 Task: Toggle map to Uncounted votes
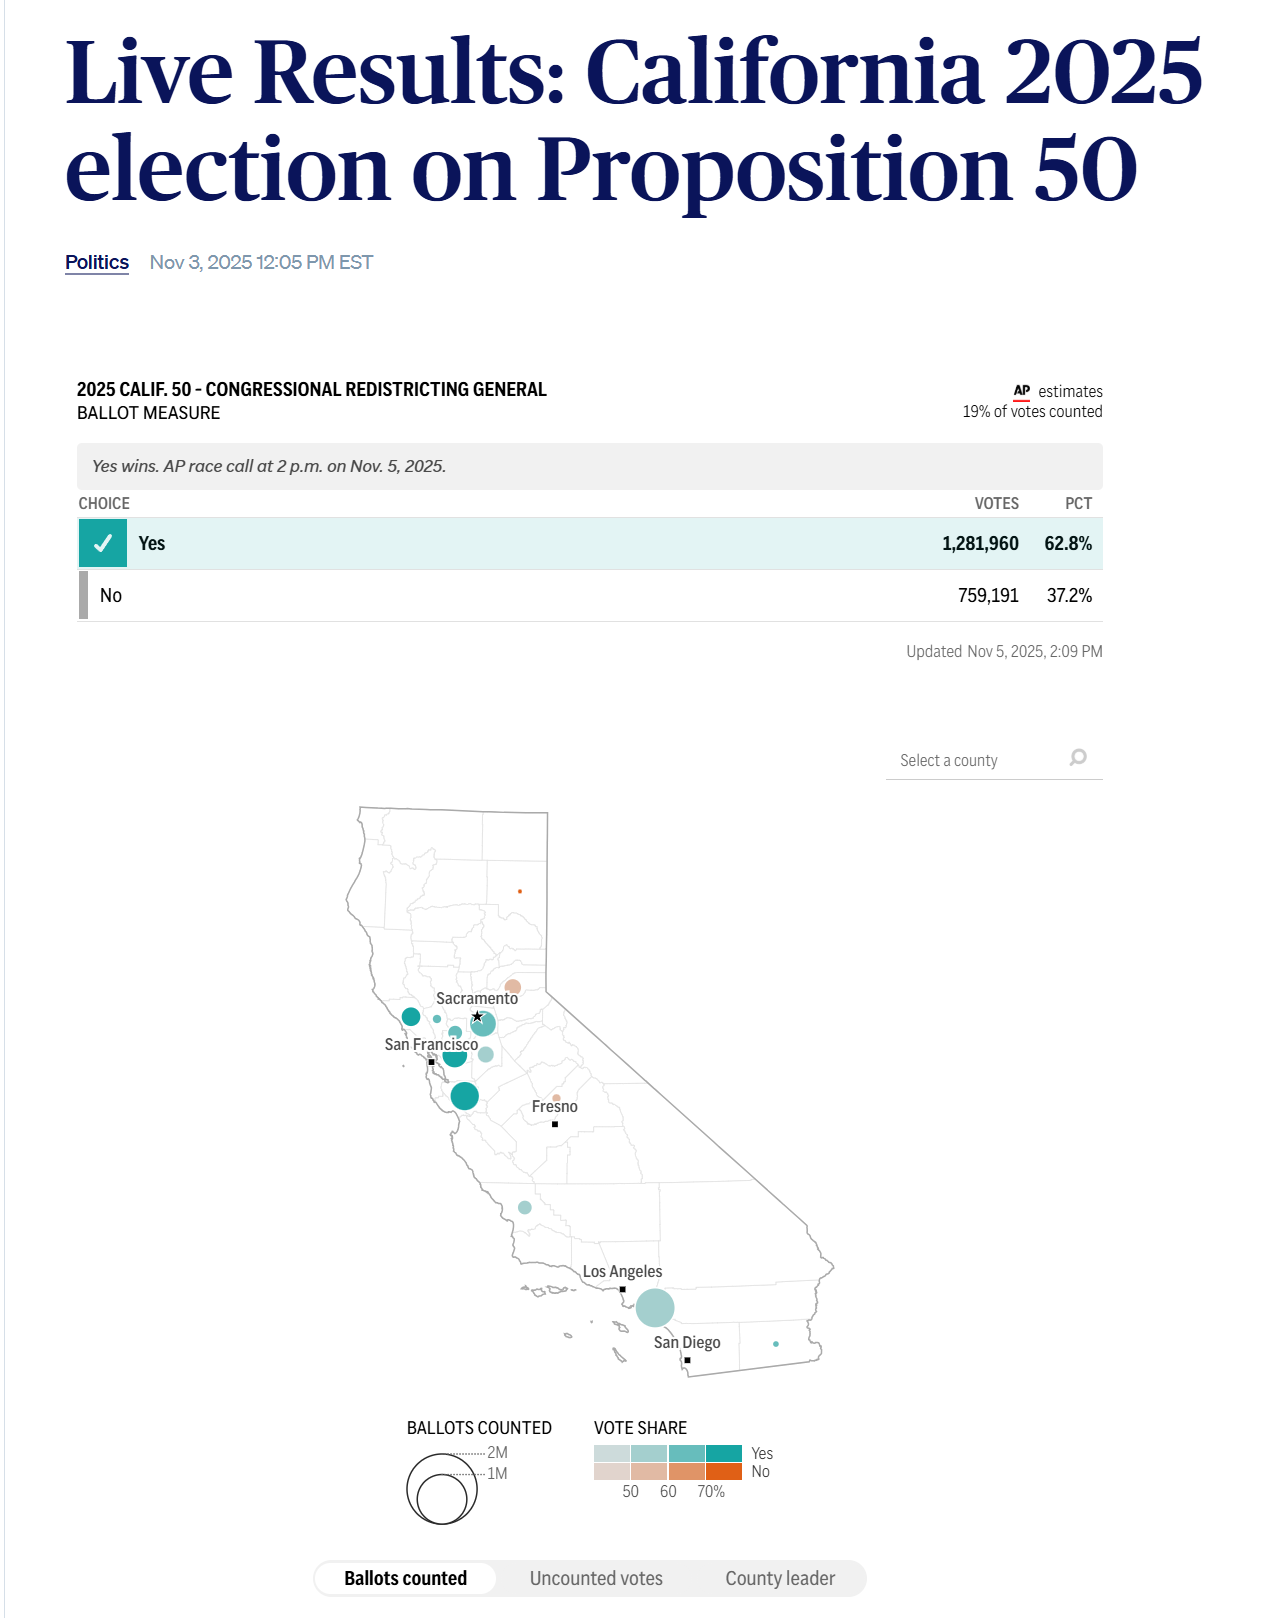(596, 1578)
